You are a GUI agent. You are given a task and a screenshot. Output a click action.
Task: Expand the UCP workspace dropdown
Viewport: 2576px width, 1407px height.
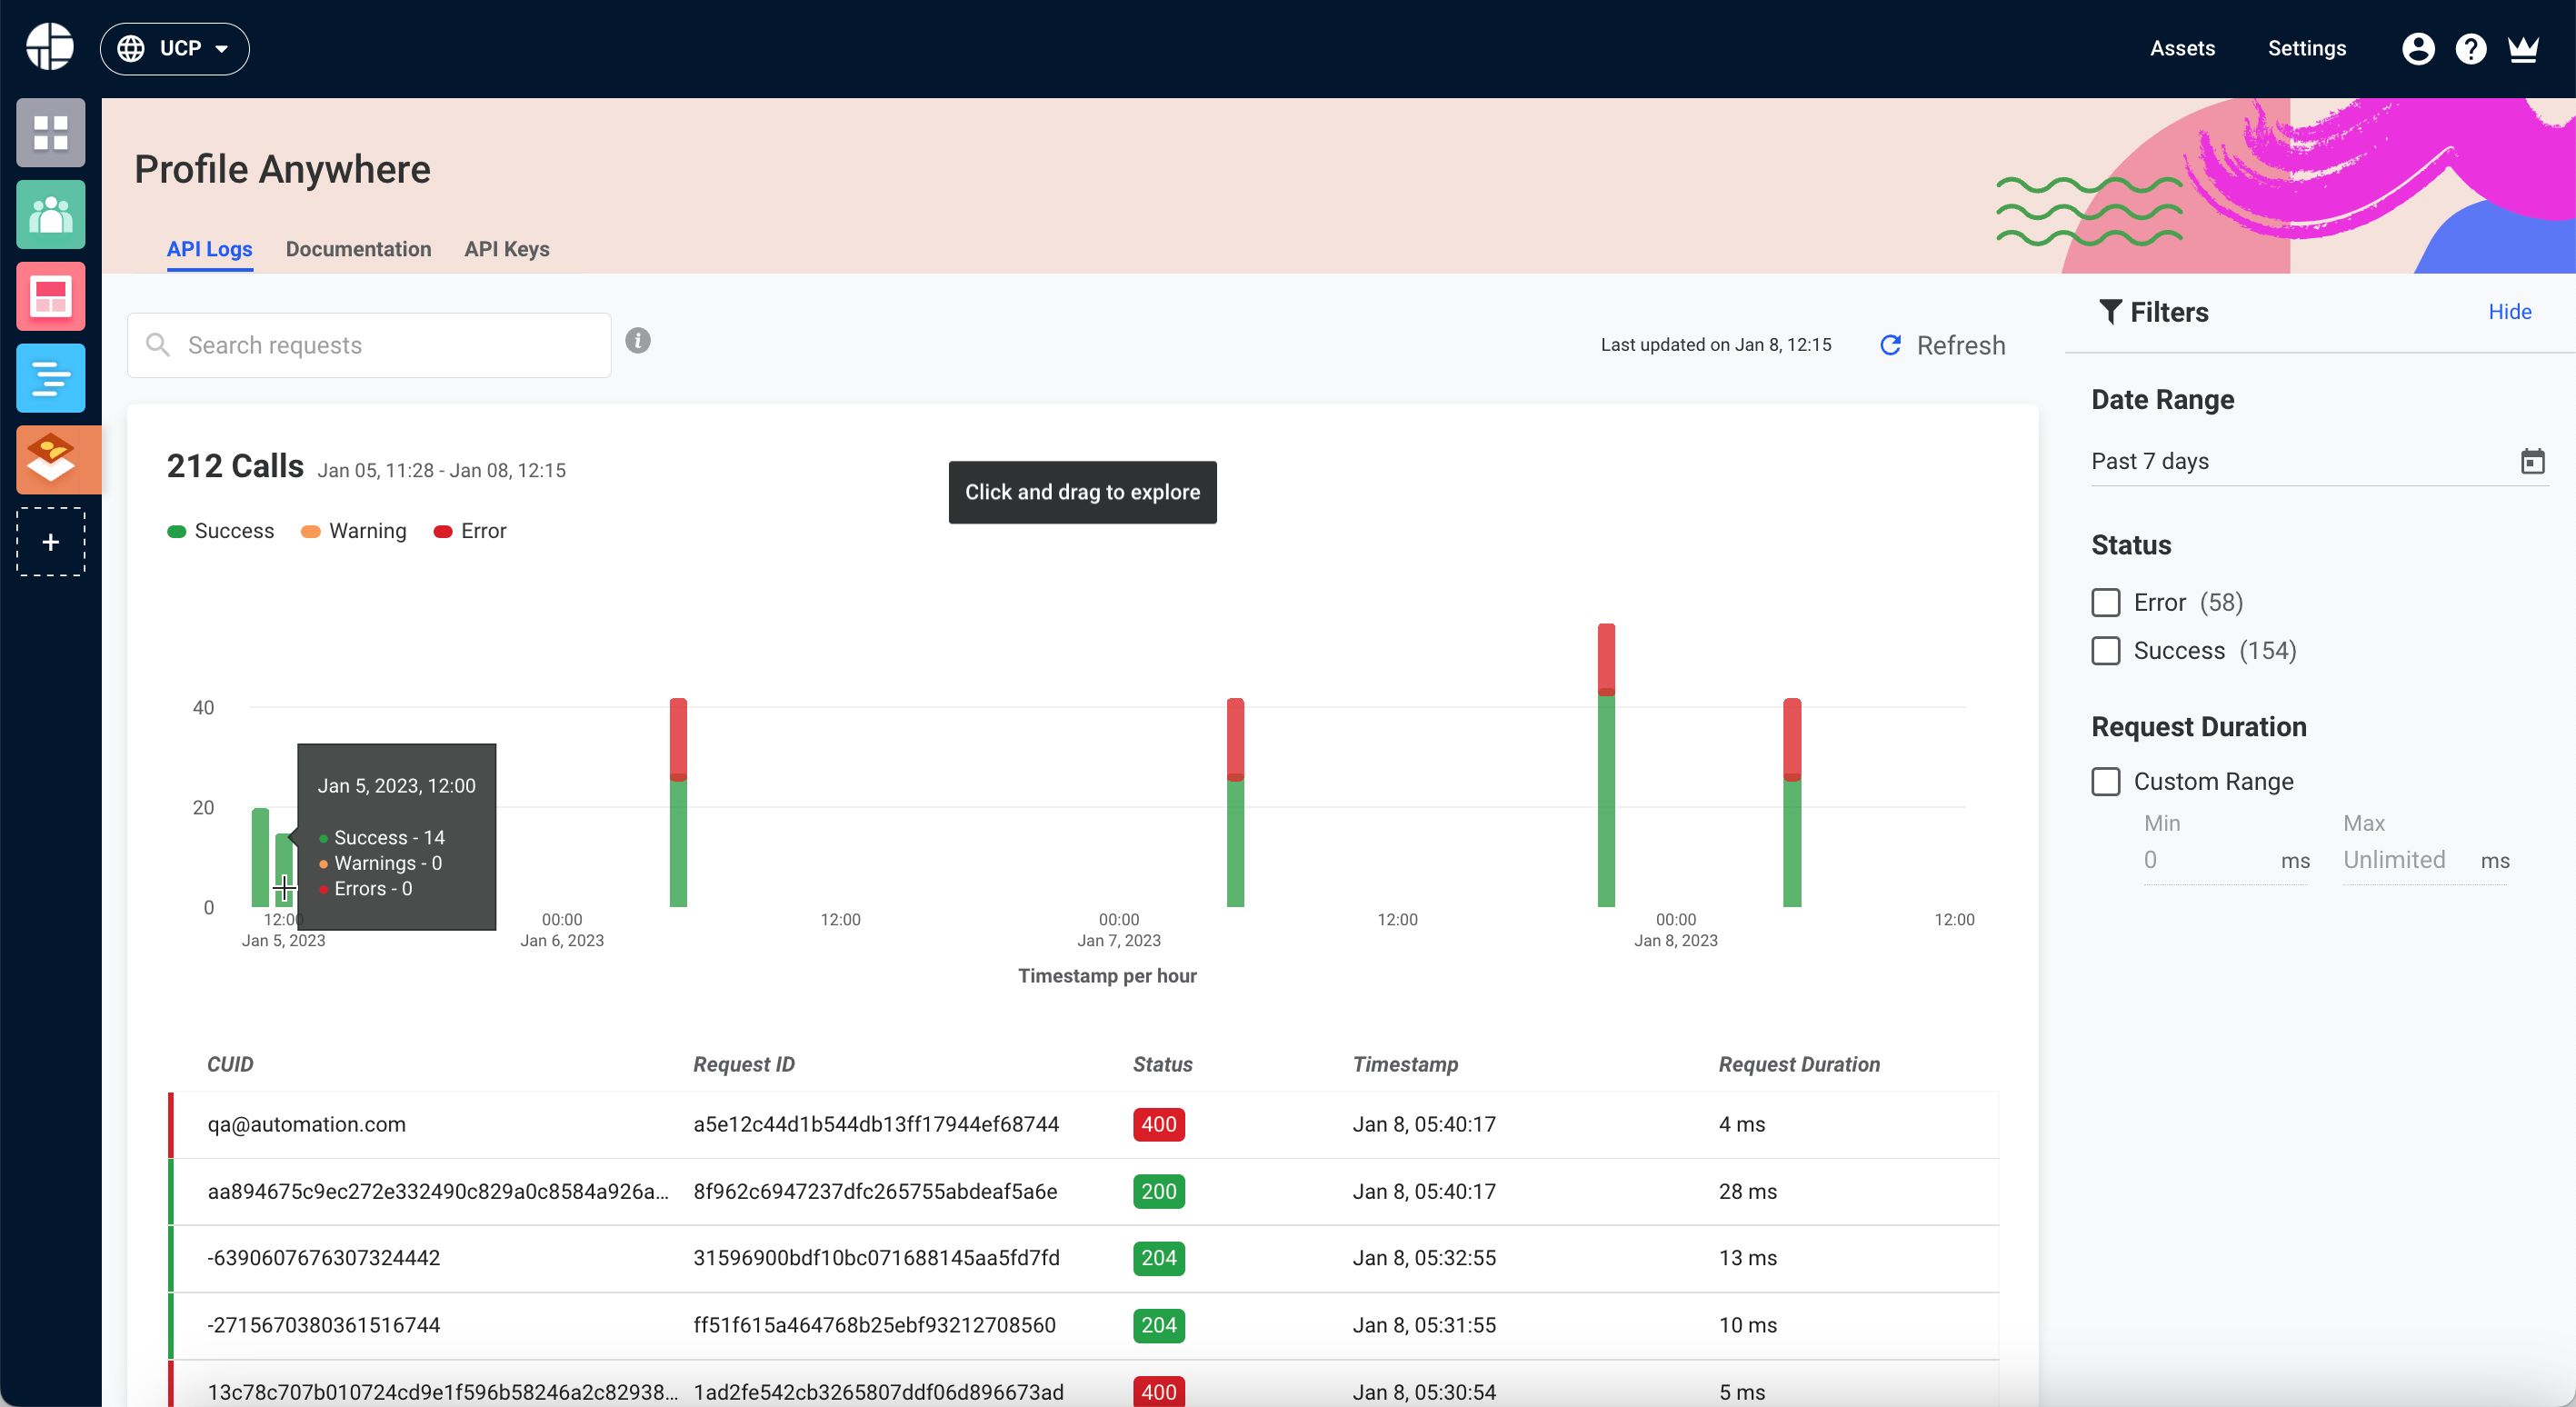pos(175,48)
